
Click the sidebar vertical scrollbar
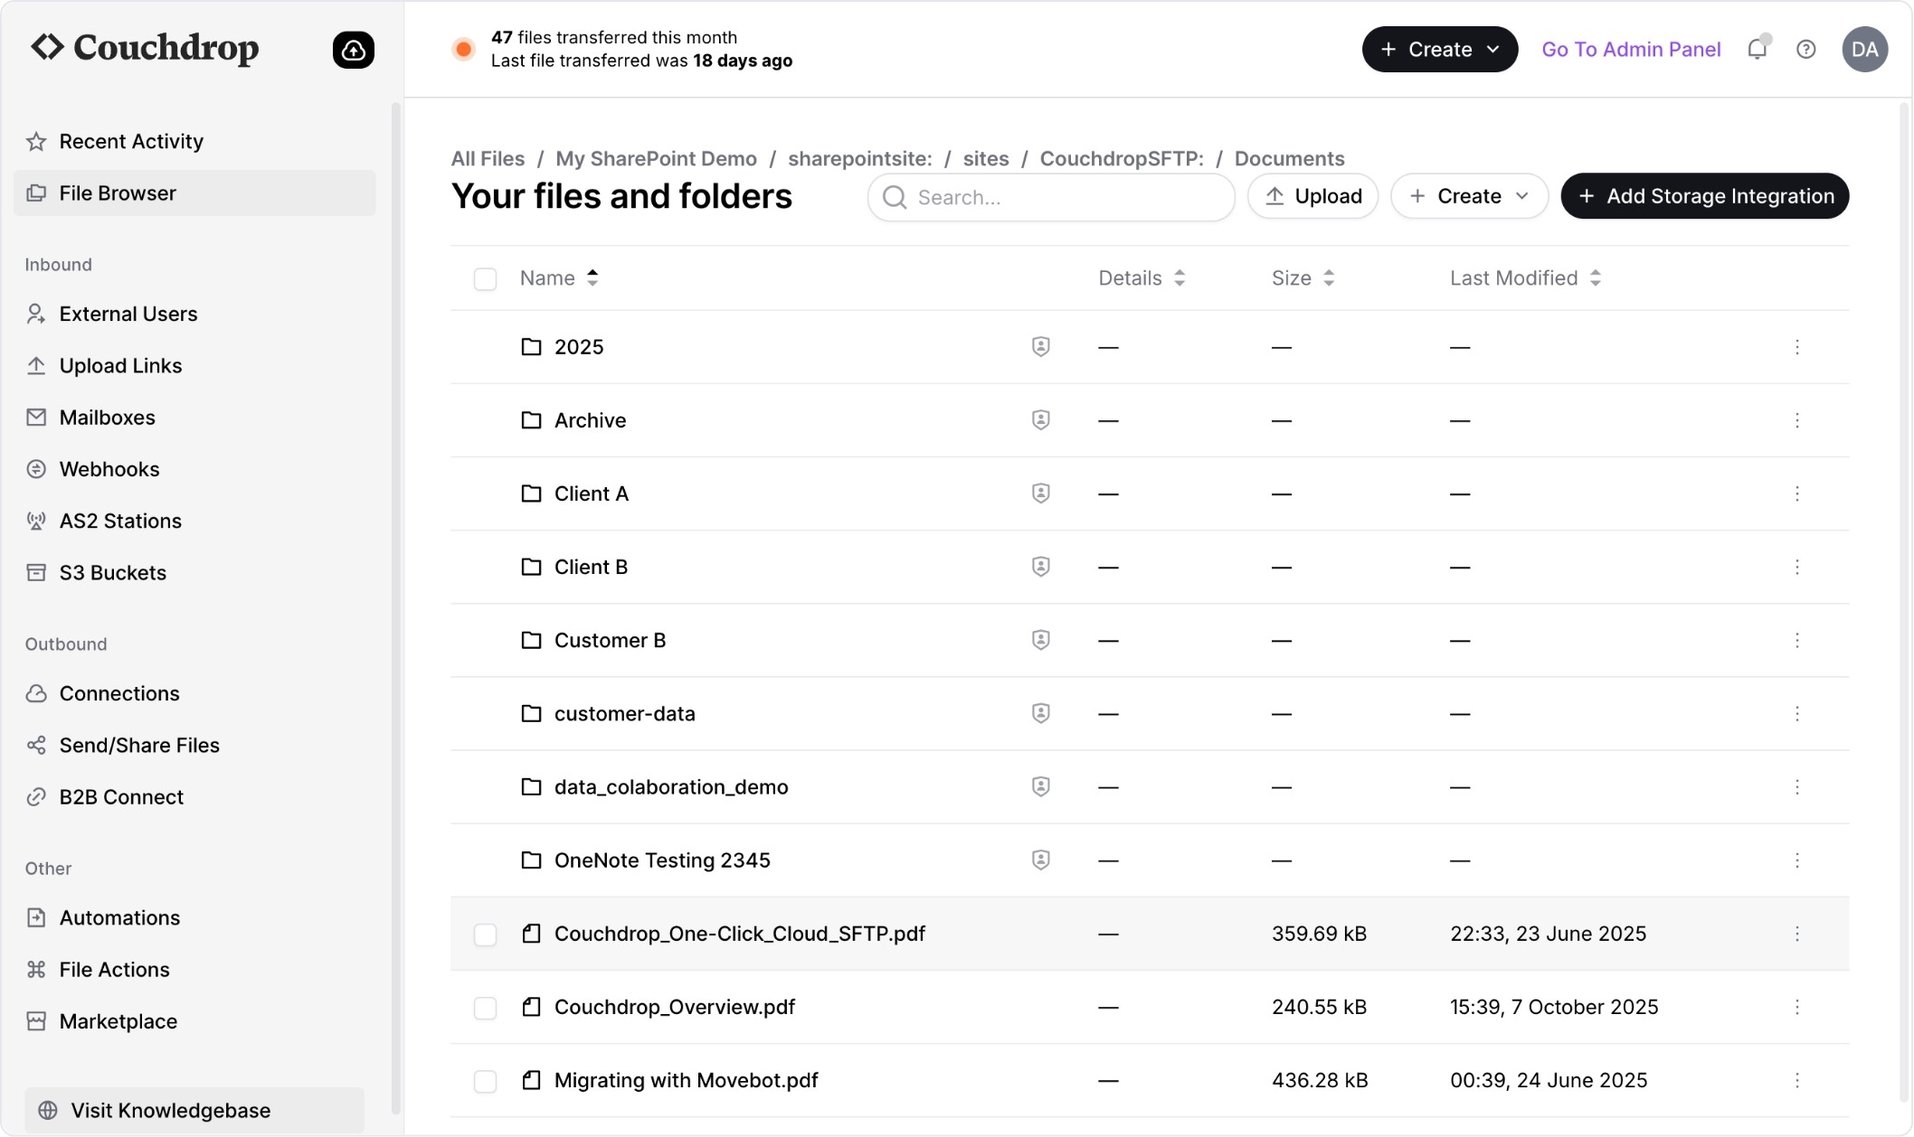[x=396, y=608]
